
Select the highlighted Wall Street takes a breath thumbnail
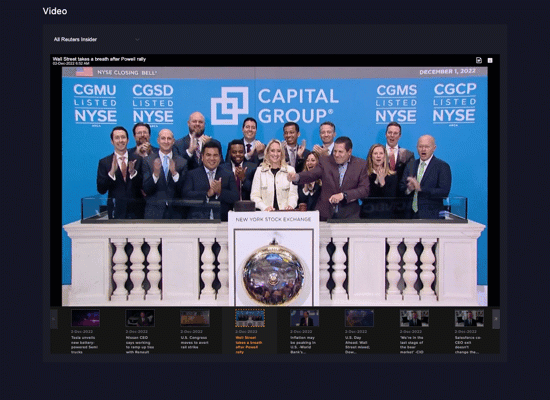pos(250,318)
